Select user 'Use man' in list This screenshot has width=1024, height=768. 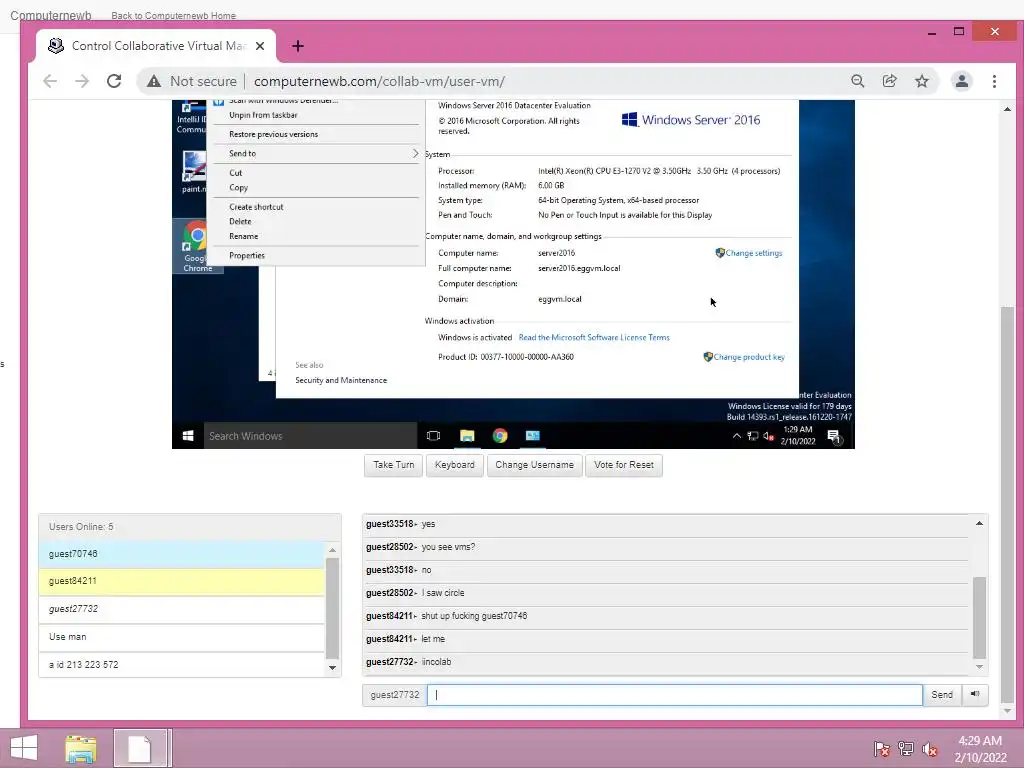(x=182, y=637)
